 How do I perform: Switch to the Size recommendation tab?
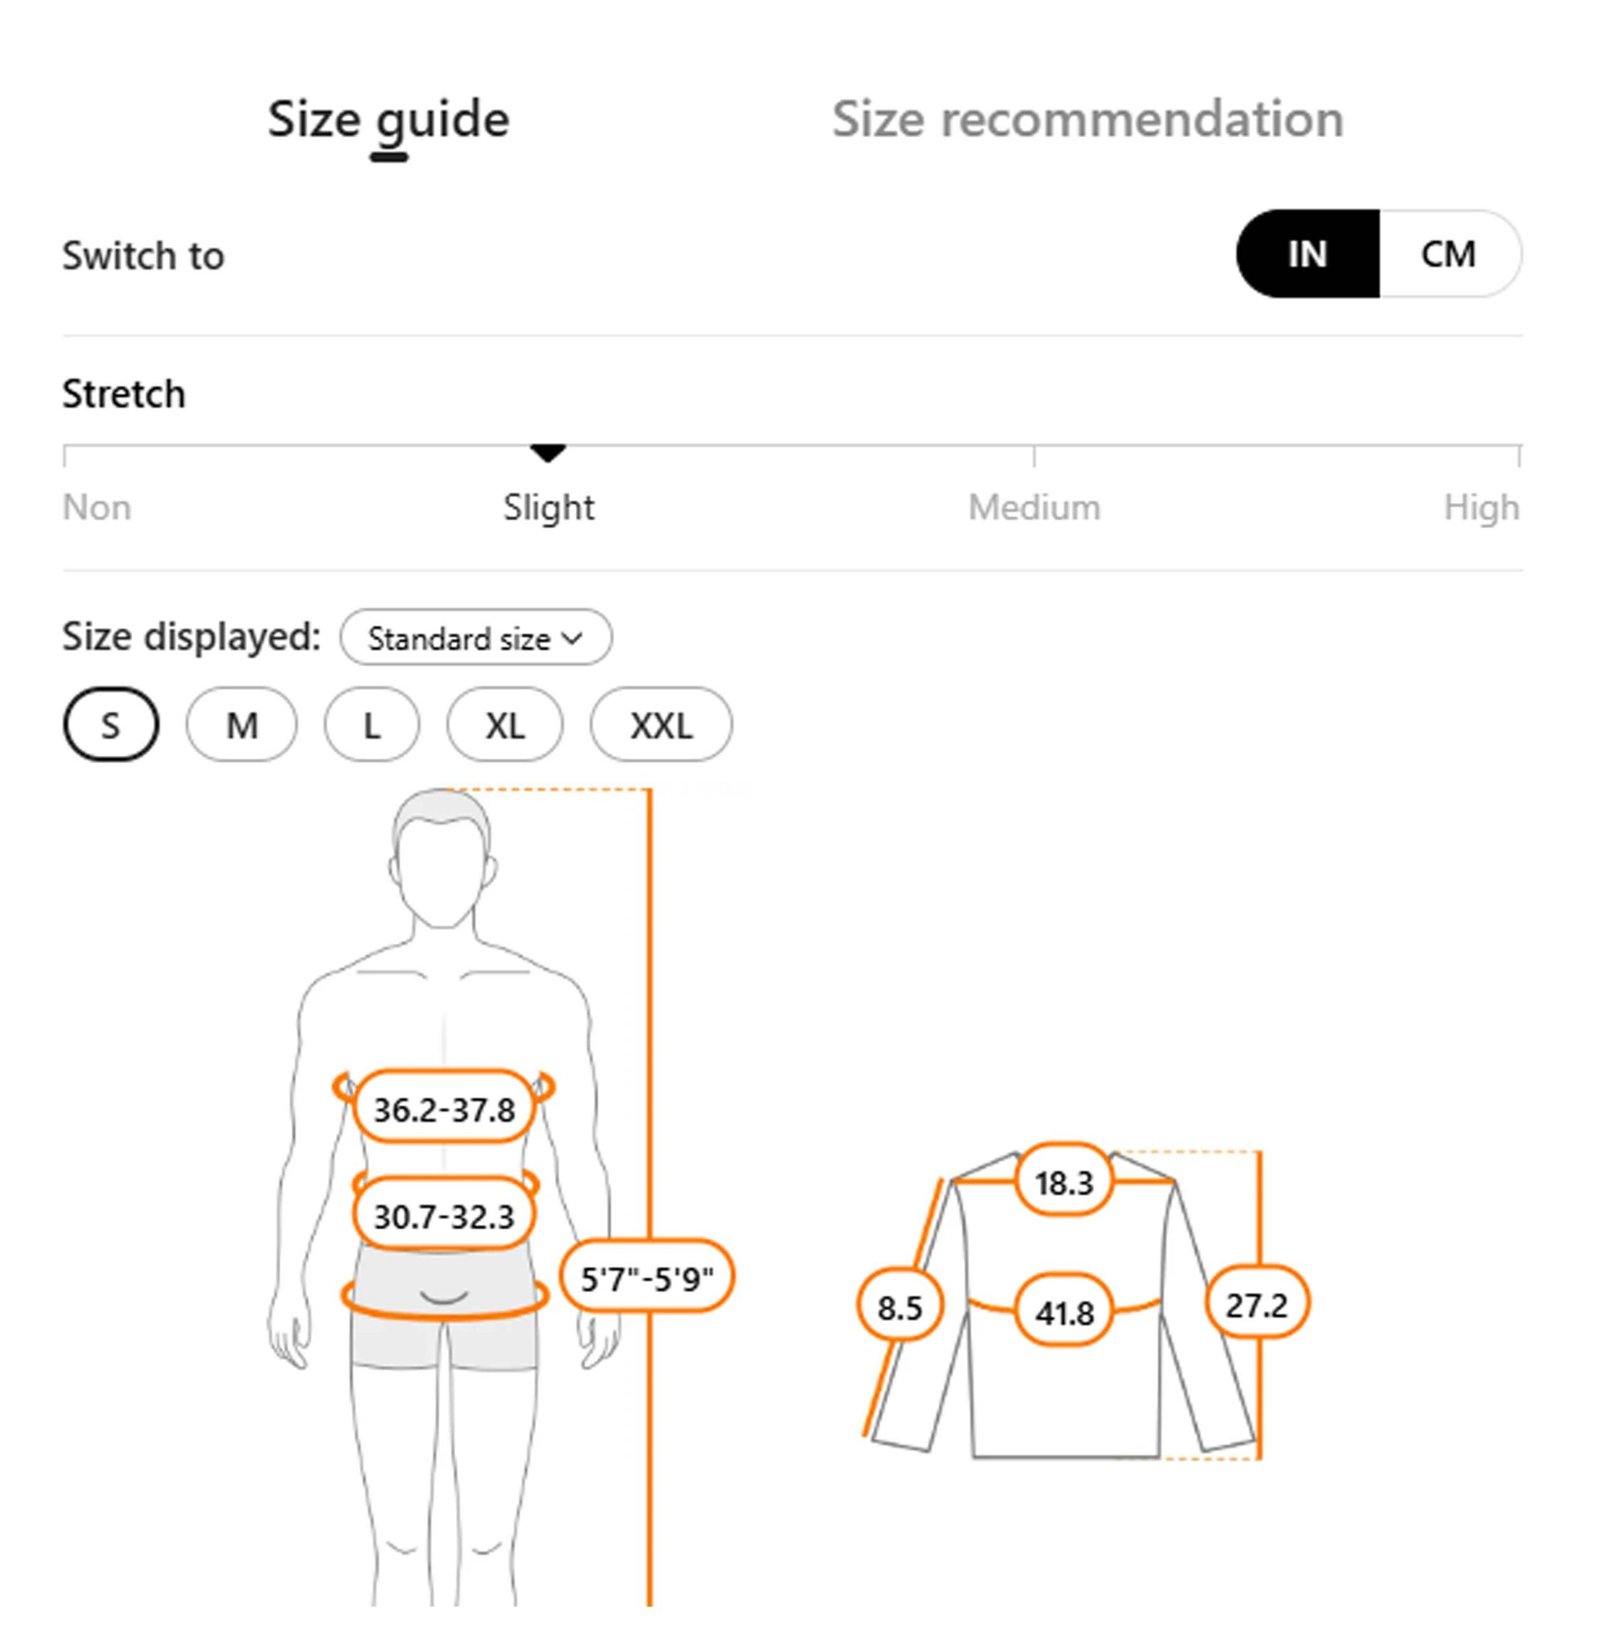pos(1087,119)
